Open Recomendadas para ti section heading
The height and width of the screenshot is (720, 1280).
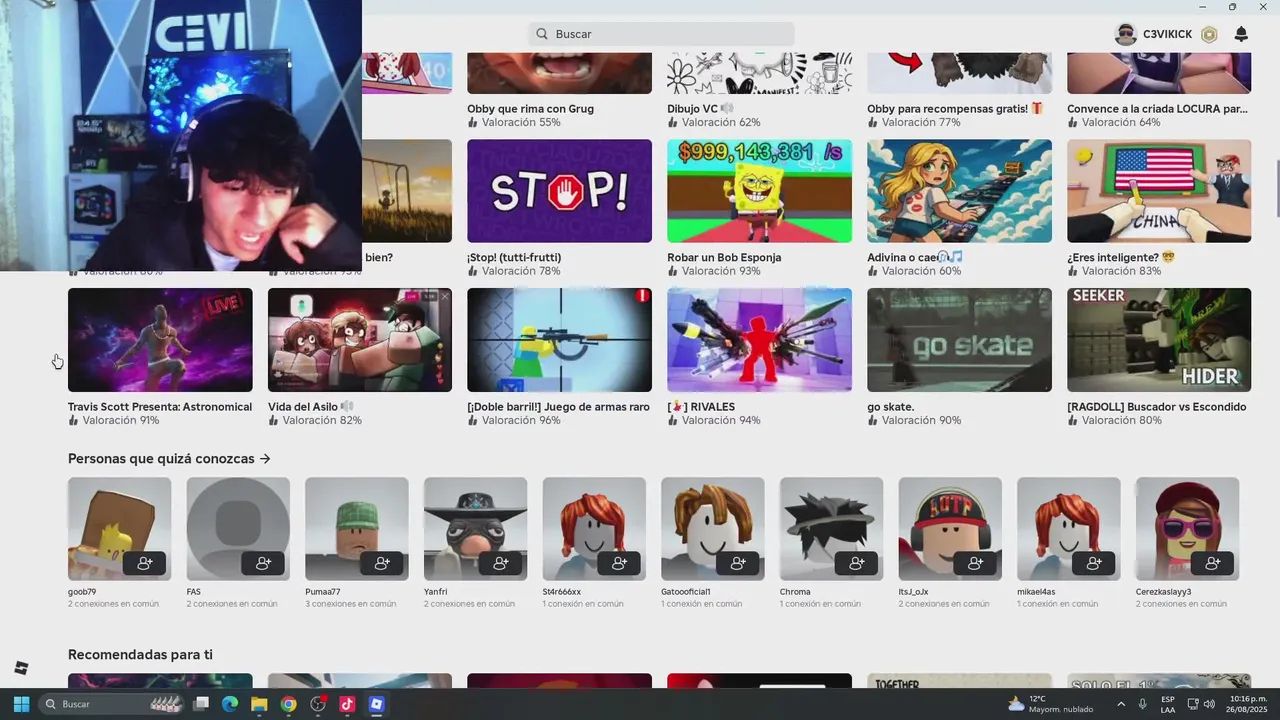[x=140, y=655]
